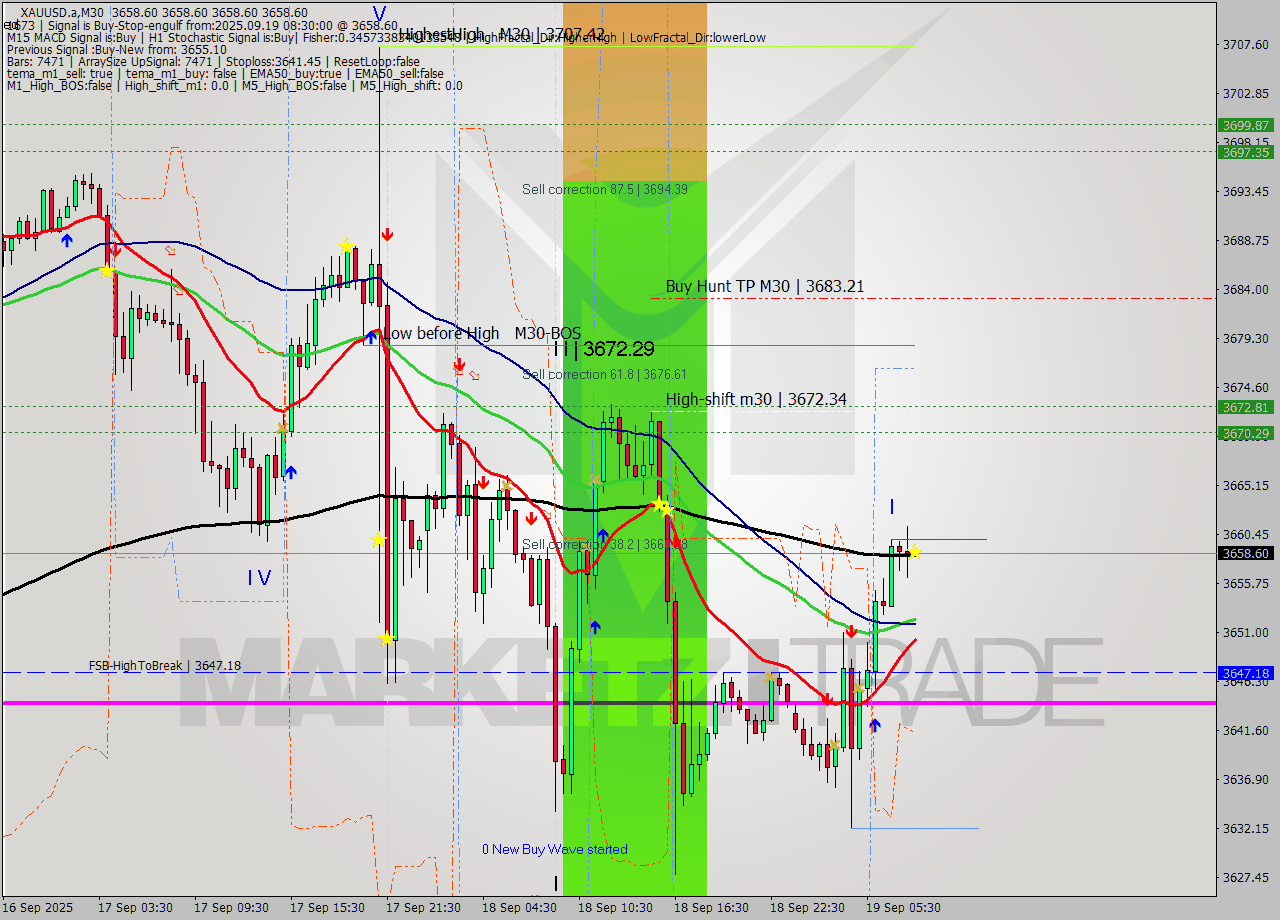
Task: Click the red sell arrow under Low before High
Action: (459, 366)
